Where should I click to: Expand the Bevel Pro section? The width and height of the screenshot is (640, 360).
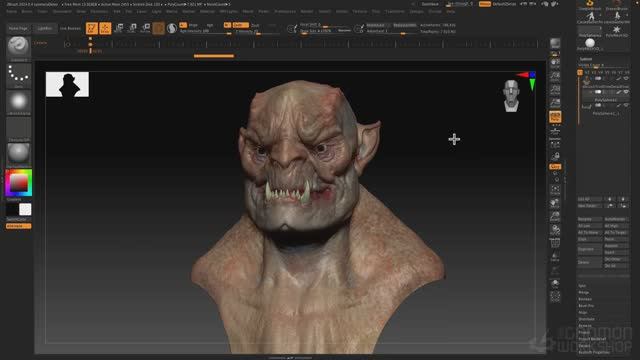click(x=586, y=305)
